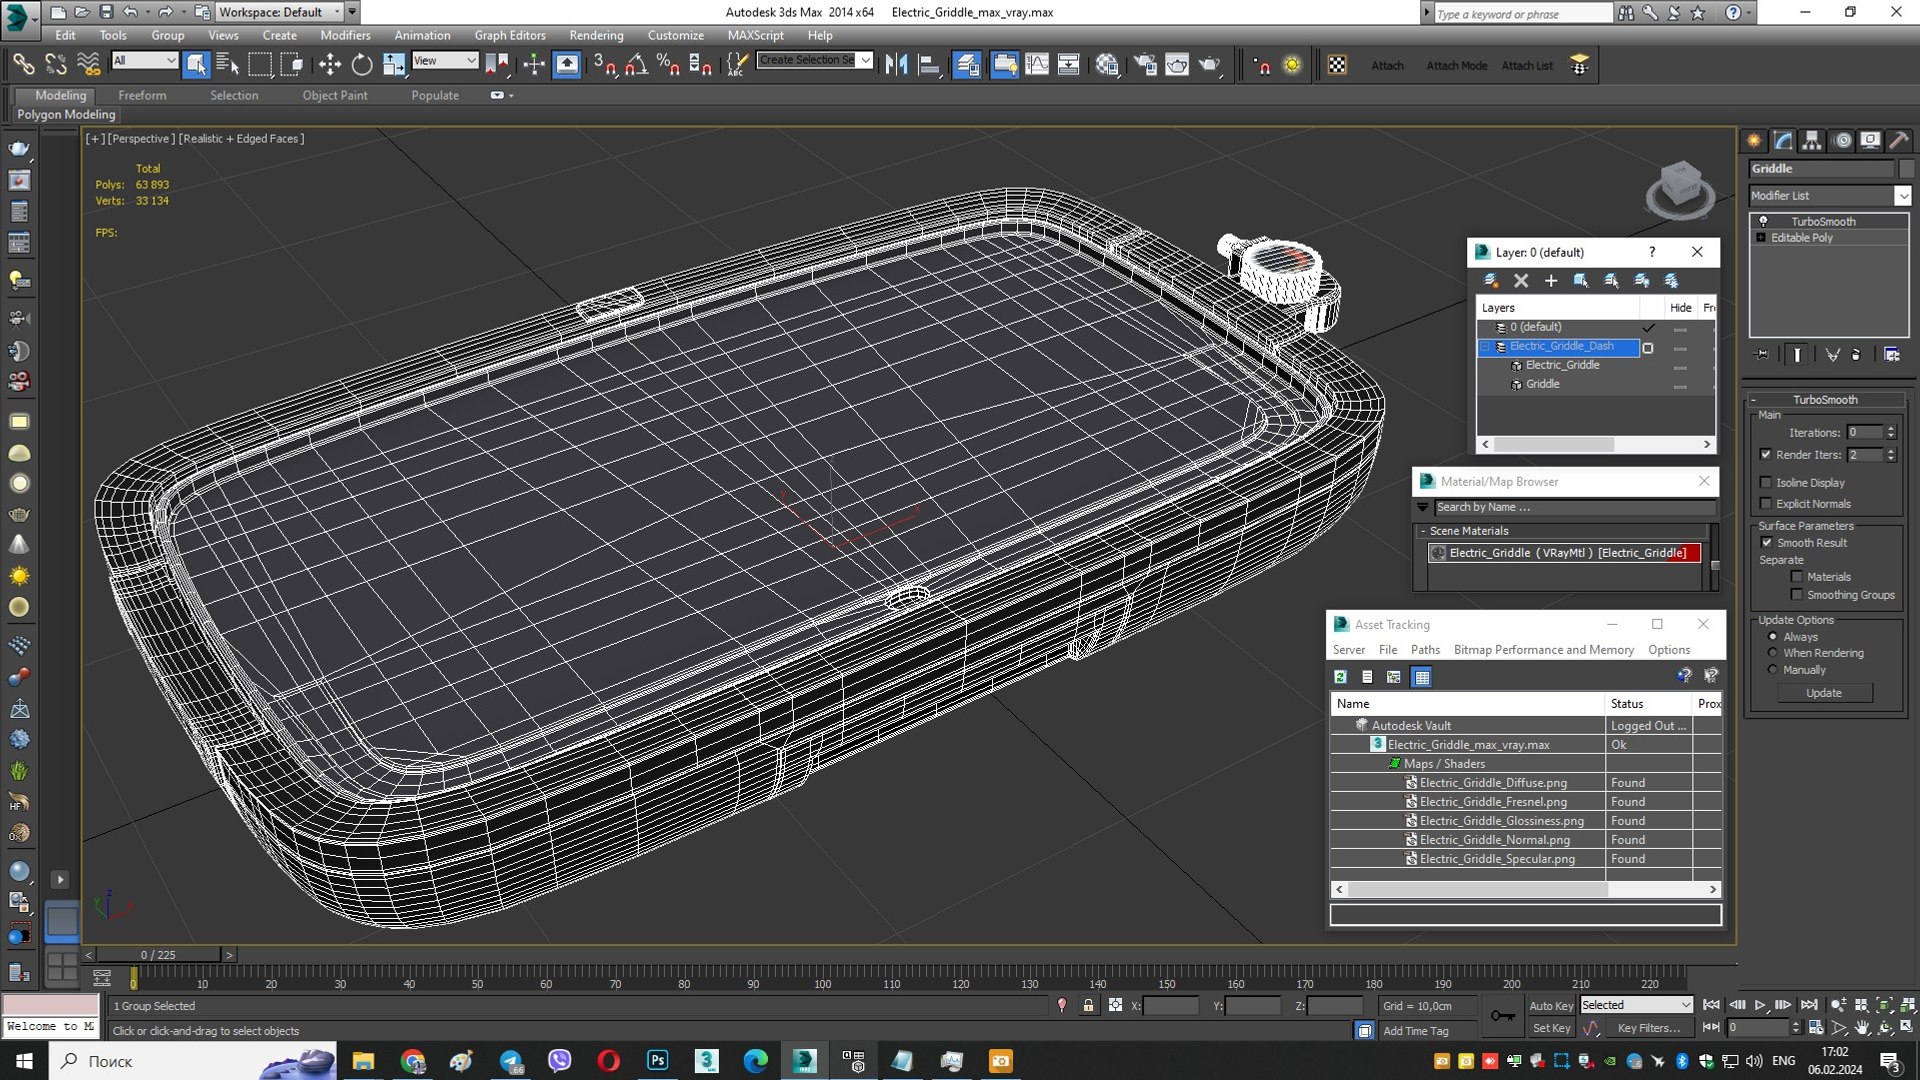1920x1080 pixels.
Task: Open the Rendering menu
Action: pyautogui.click(x=596, y=35)
